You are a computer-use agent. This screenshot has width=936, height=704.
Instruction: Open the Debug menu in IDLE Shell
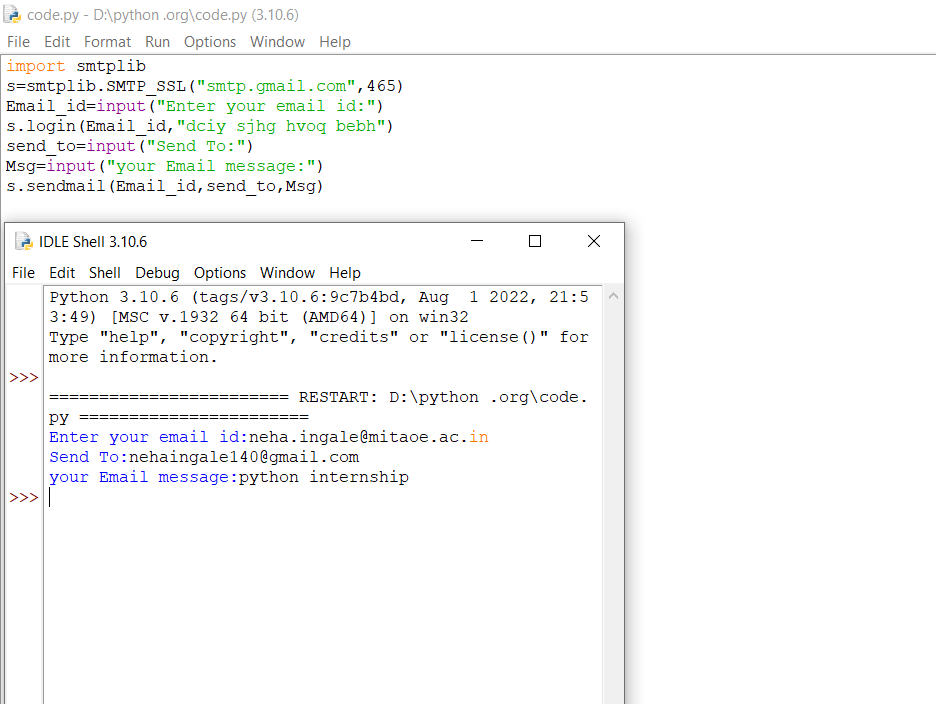click(157, 272)
